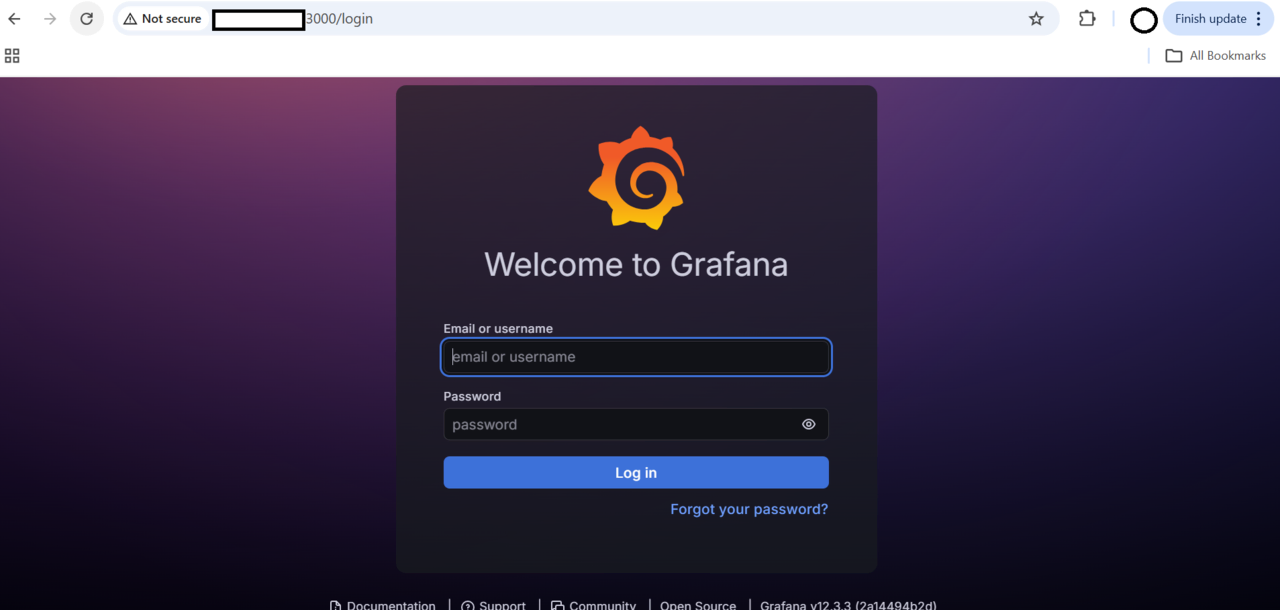Click the Support question-mark icon
The height and width of the screenshot is (610, 1280).
click(x=464, y=603)
